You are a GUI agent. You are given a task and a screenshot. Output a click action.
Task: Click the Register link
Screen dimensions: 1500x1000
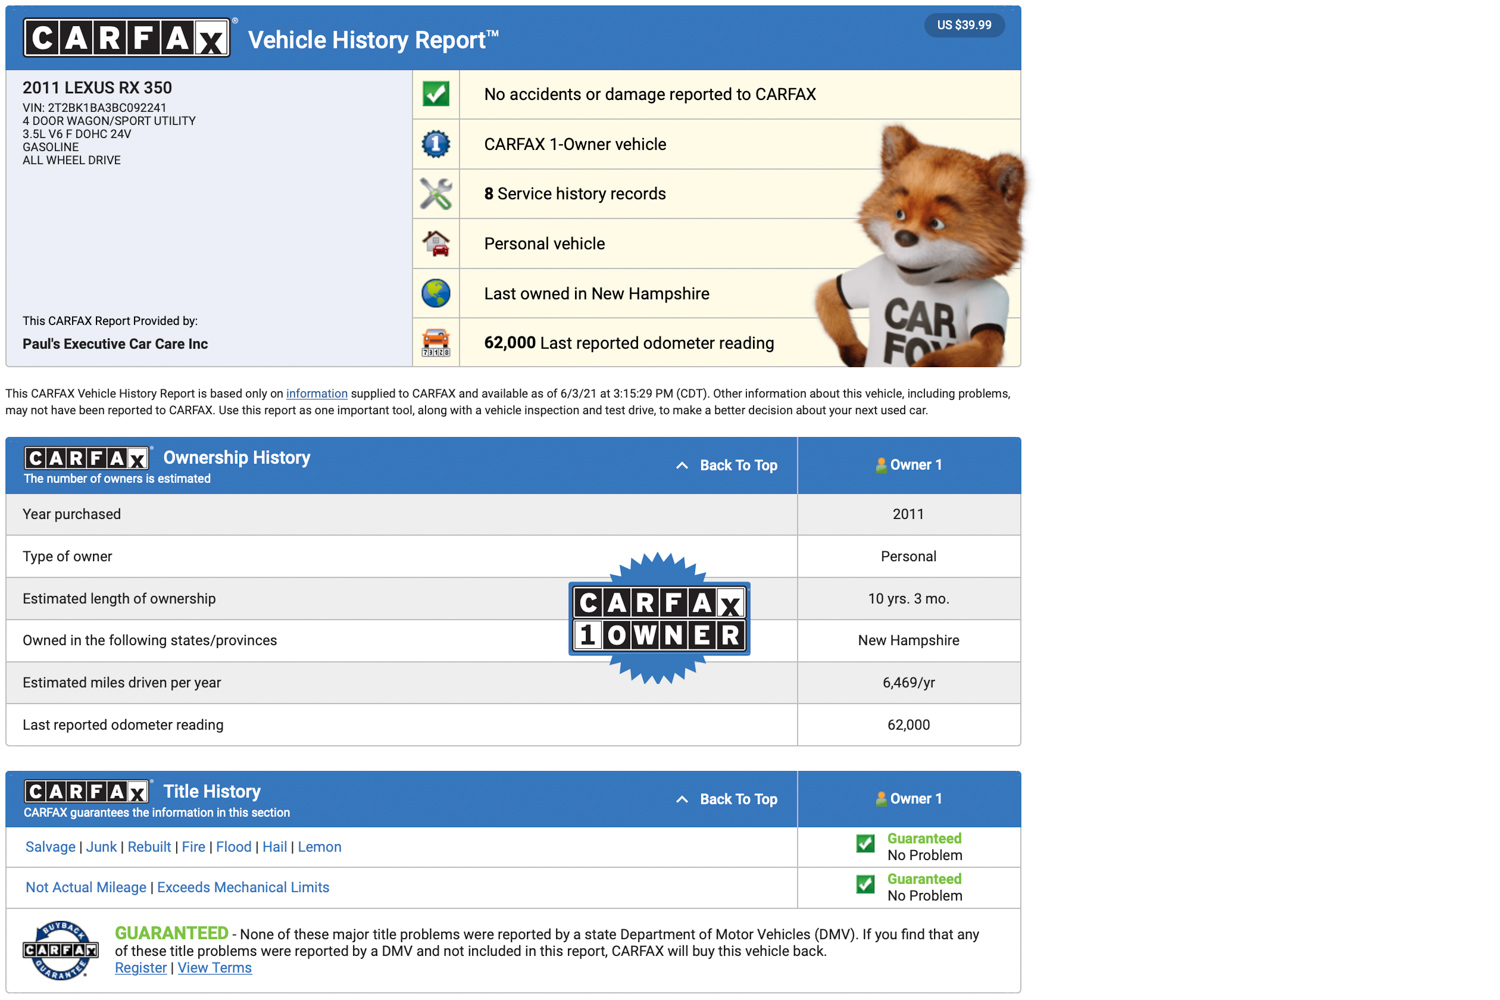click(140, 968)
